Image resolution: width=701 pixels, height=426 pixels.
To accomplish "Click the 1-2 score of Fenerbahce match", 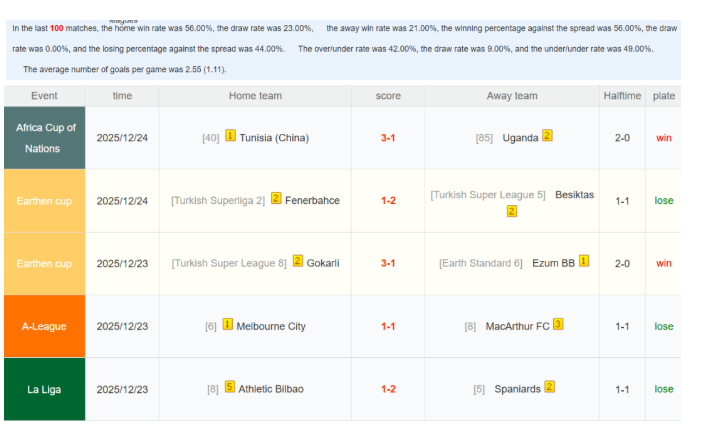I will tap(388, 201).
